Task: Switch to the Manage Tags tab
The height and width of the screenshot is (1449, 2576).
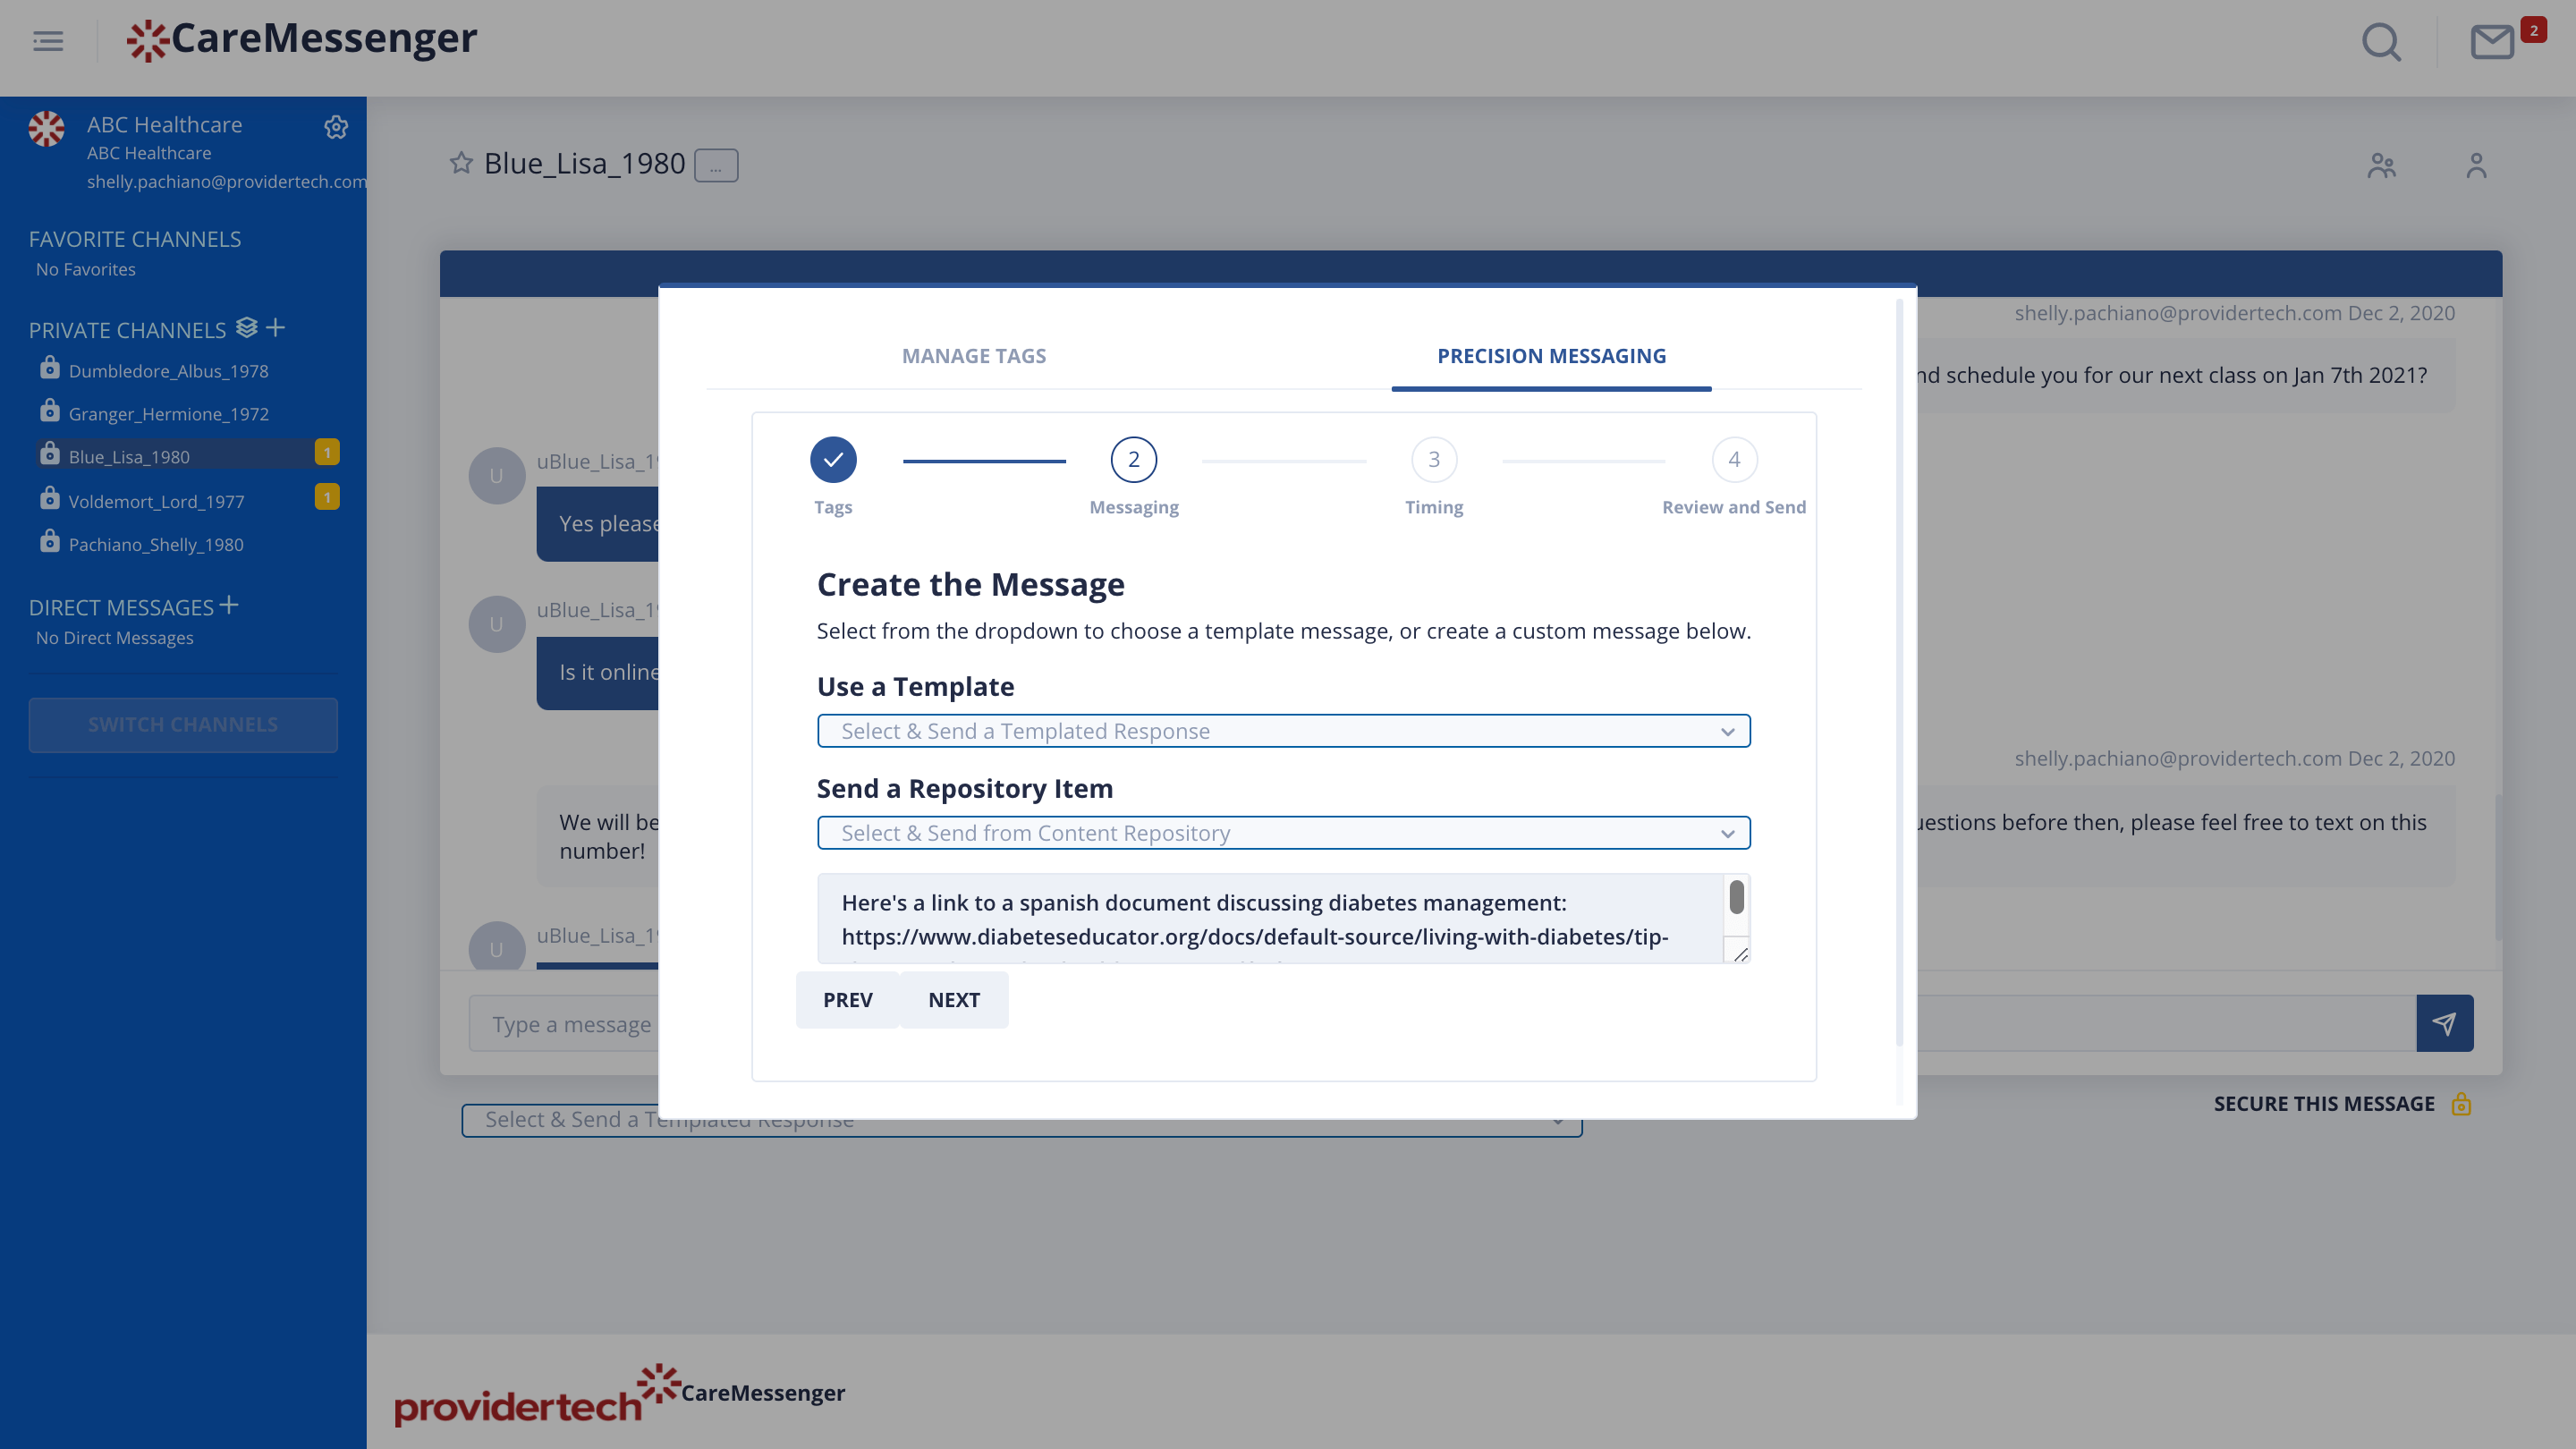Action: [x=973, y=356]
